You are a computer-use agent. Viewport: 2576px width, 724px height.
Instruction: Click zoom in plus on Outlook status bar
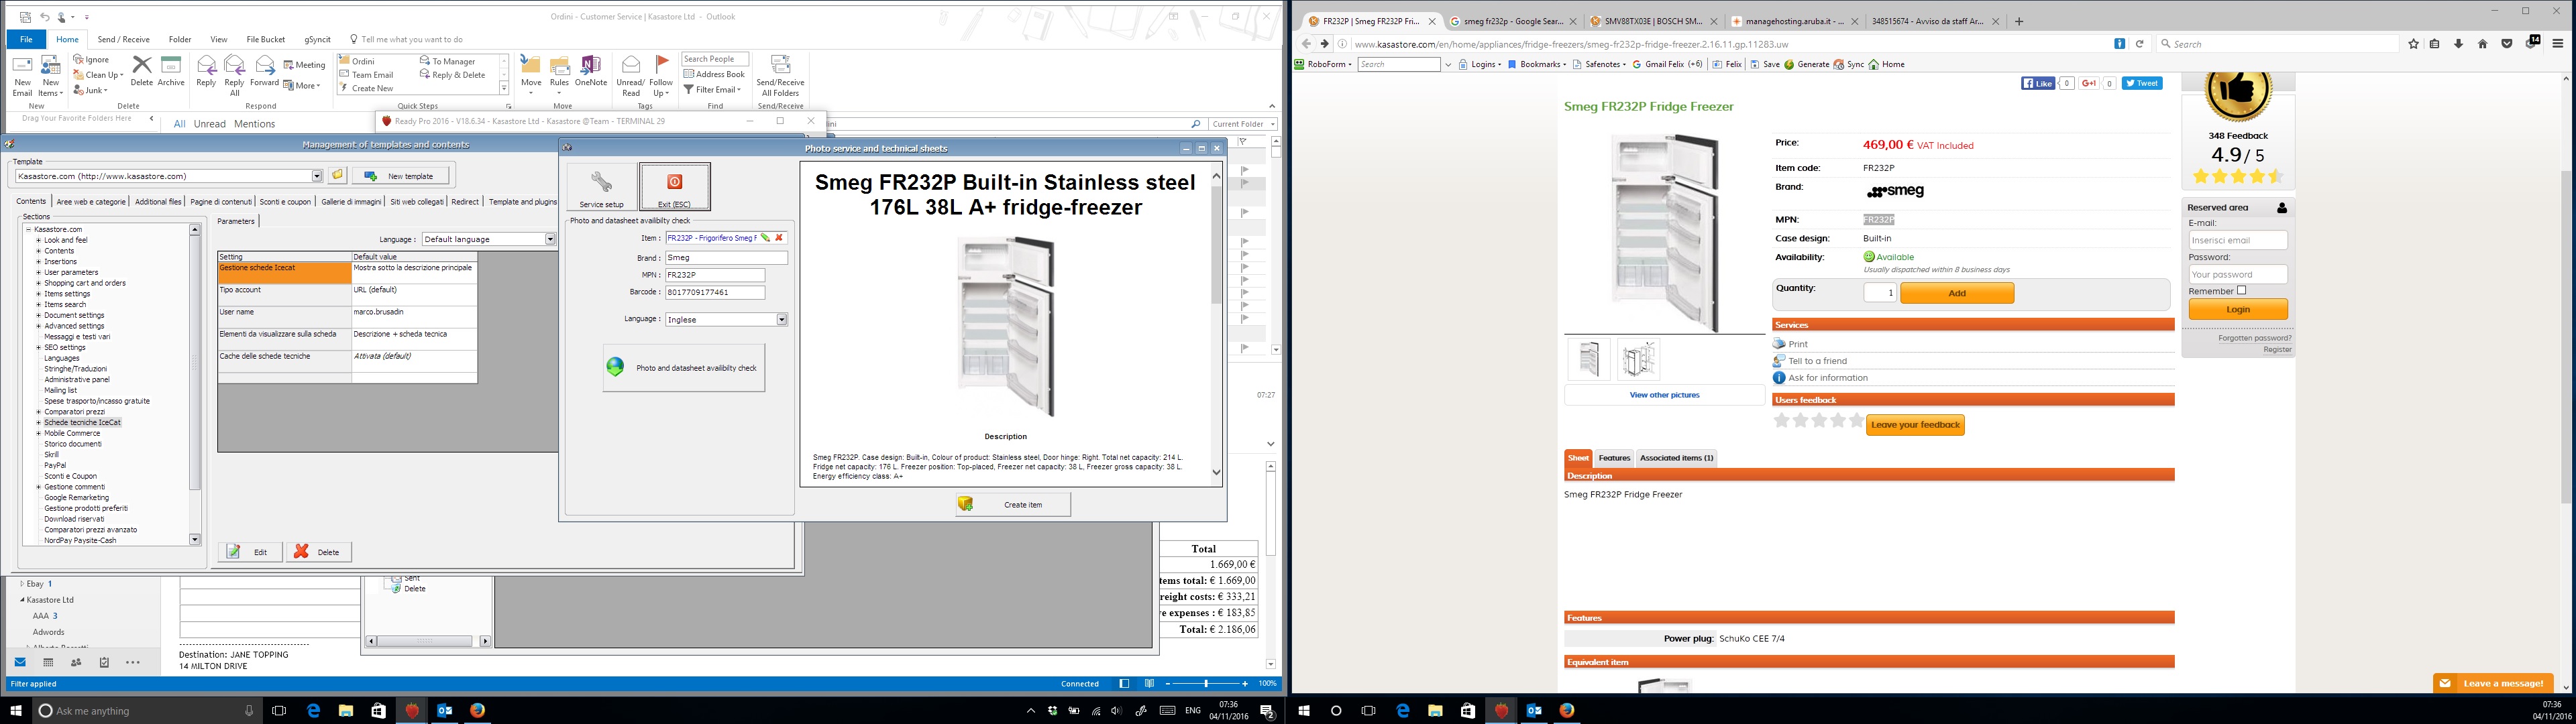point(1244,684)
